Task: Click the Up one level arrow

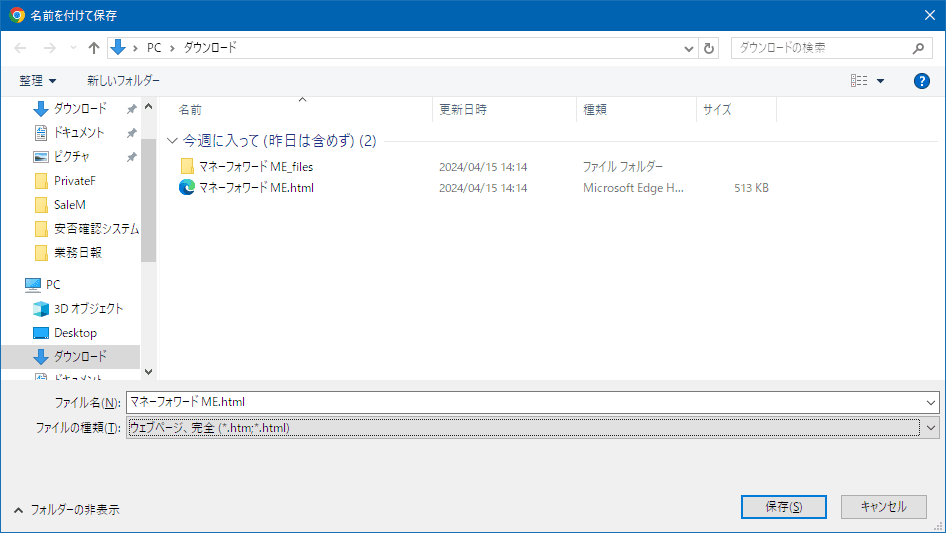Action: click(94, 48)
